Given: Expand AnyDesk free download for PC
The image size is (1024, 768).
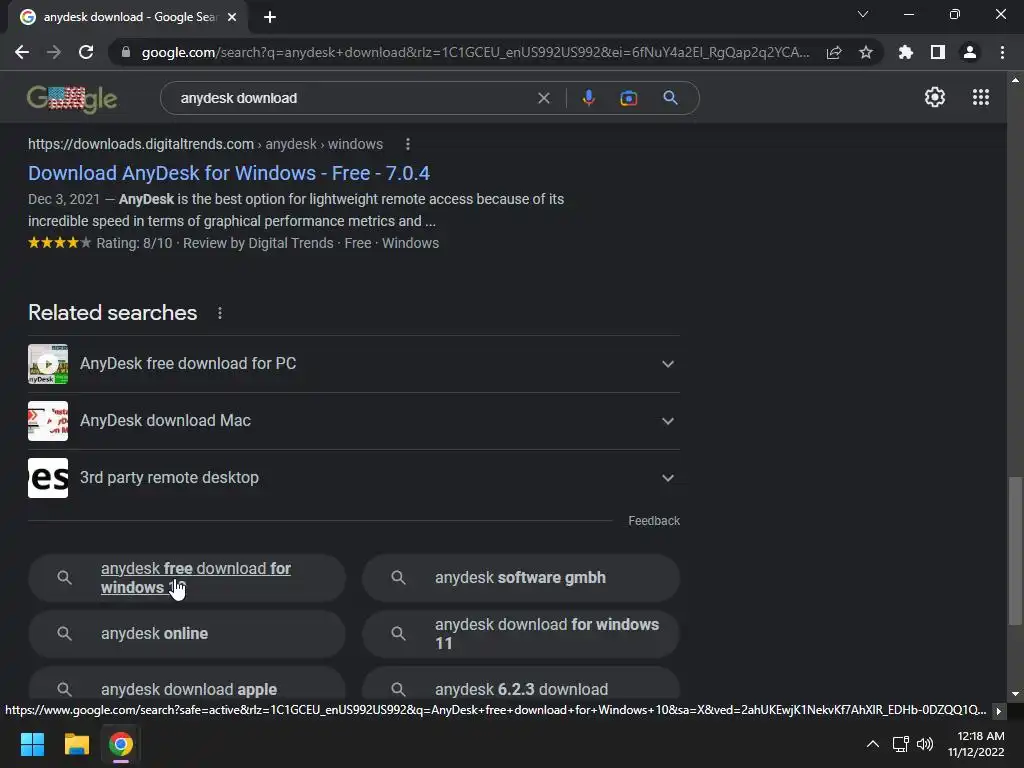Looking at the screenshot, I should pyautogui.click(x=353, y=364).
